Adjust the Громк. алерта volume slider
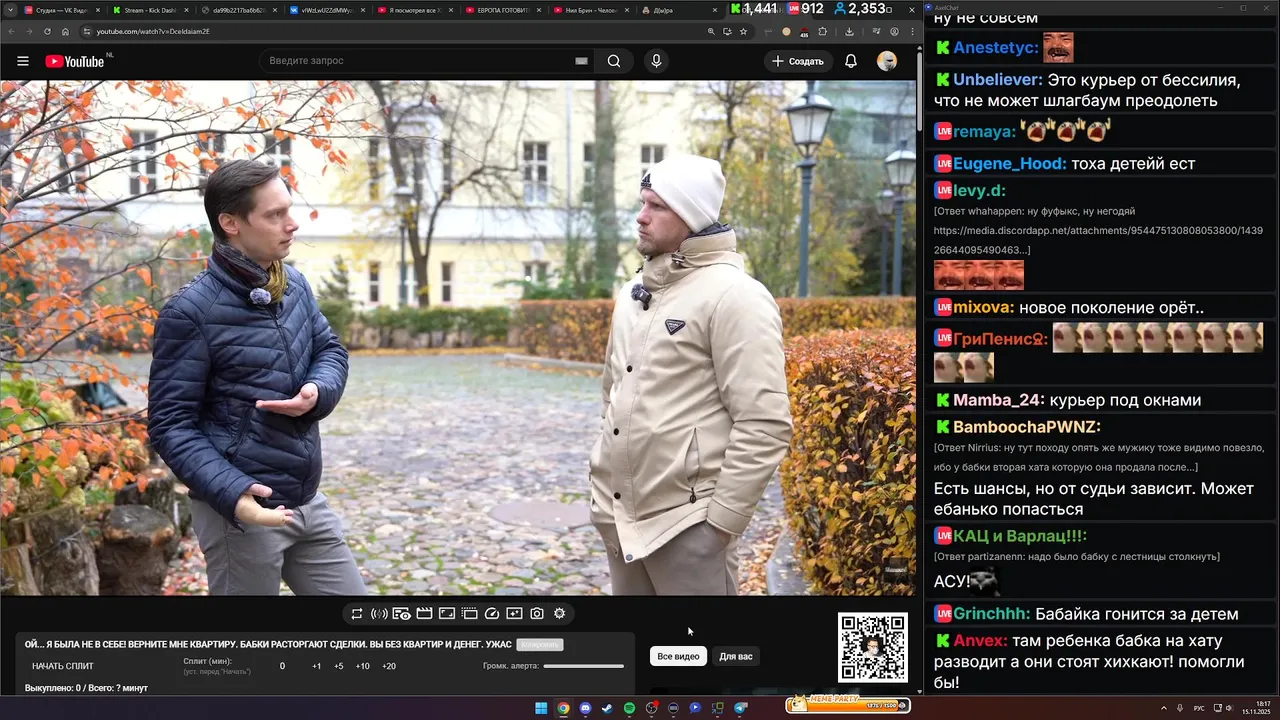Viewport: 1280px width, 720px height. click(x=583, y=666)
